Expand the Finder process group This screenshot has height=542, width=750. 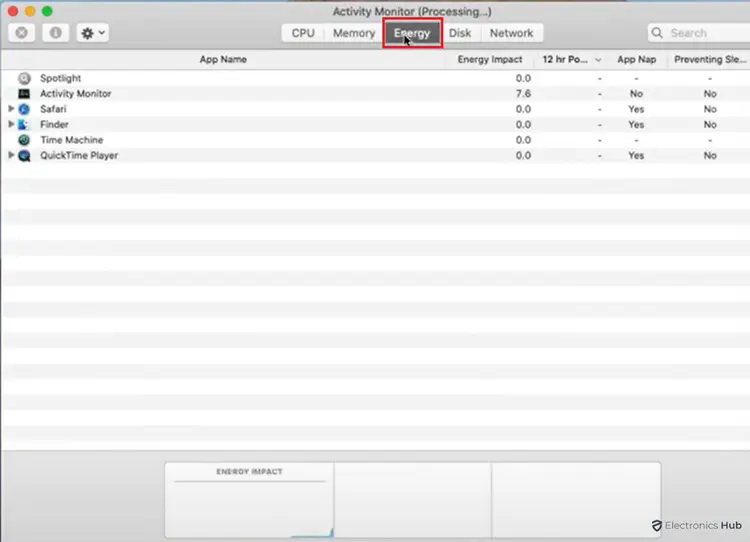tap(11, 124)
